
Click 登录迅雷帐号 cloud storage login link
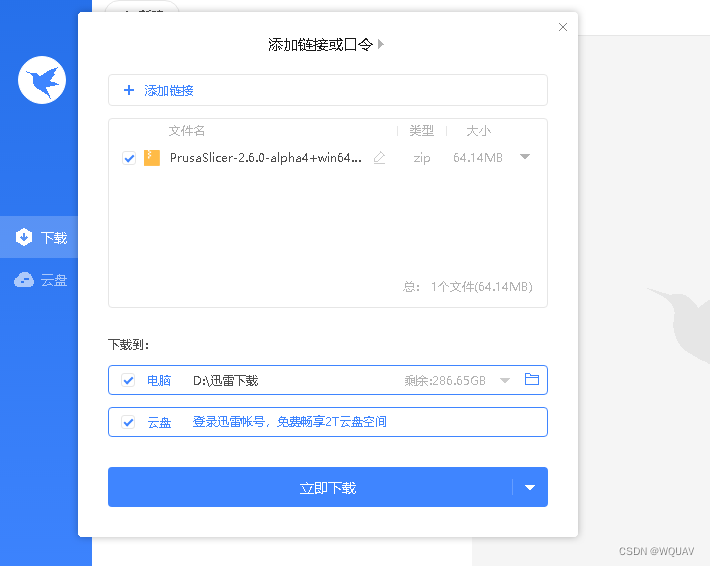point(289,422)
